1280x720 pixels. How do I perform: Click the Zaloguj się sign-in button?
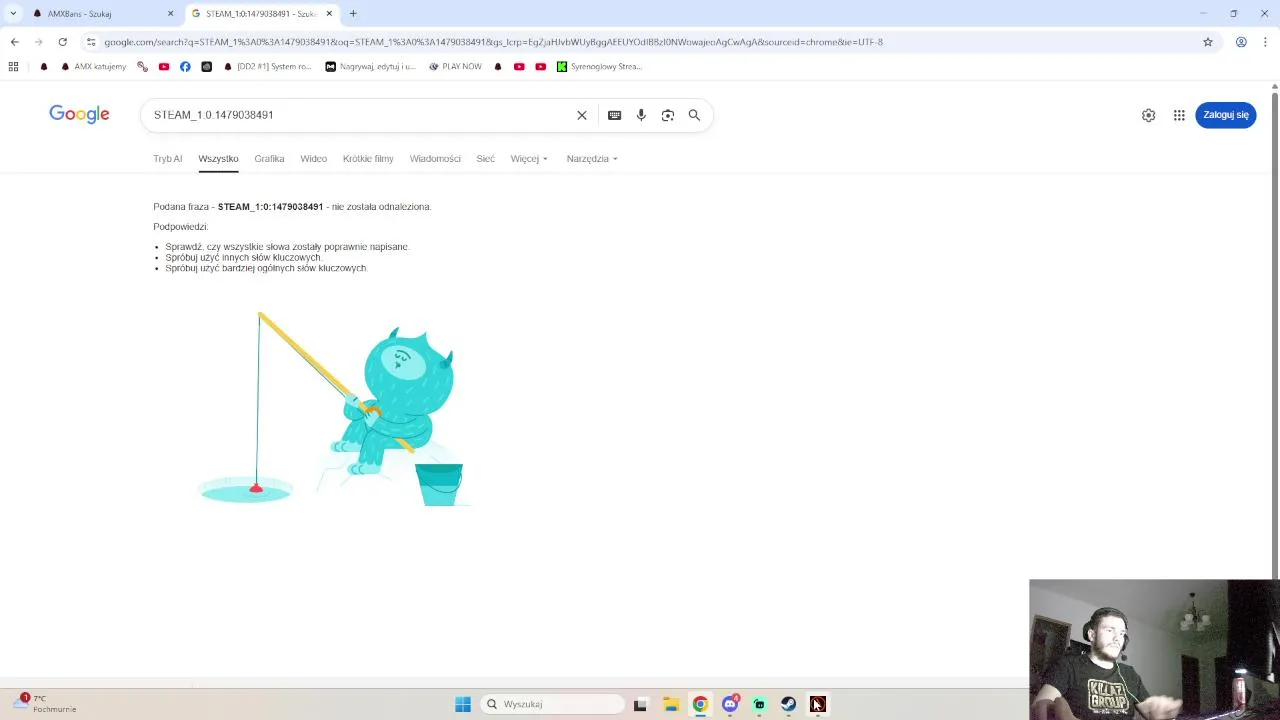(1225, 115)
